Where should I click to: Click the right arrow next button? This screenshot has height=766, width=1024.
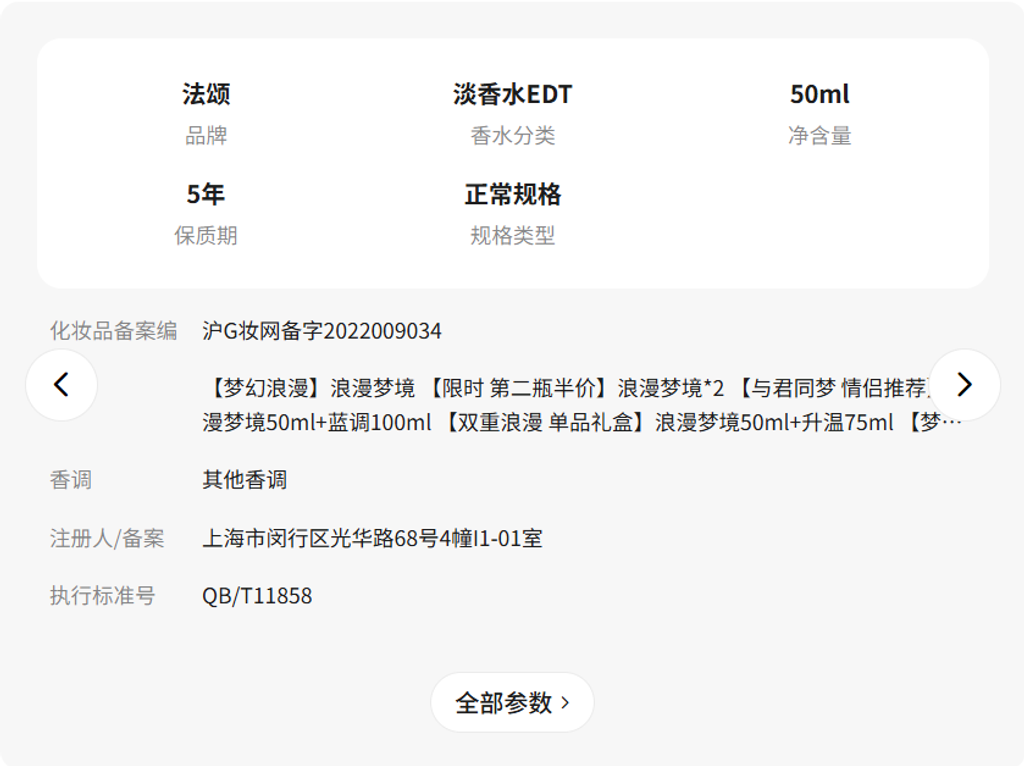964,385
